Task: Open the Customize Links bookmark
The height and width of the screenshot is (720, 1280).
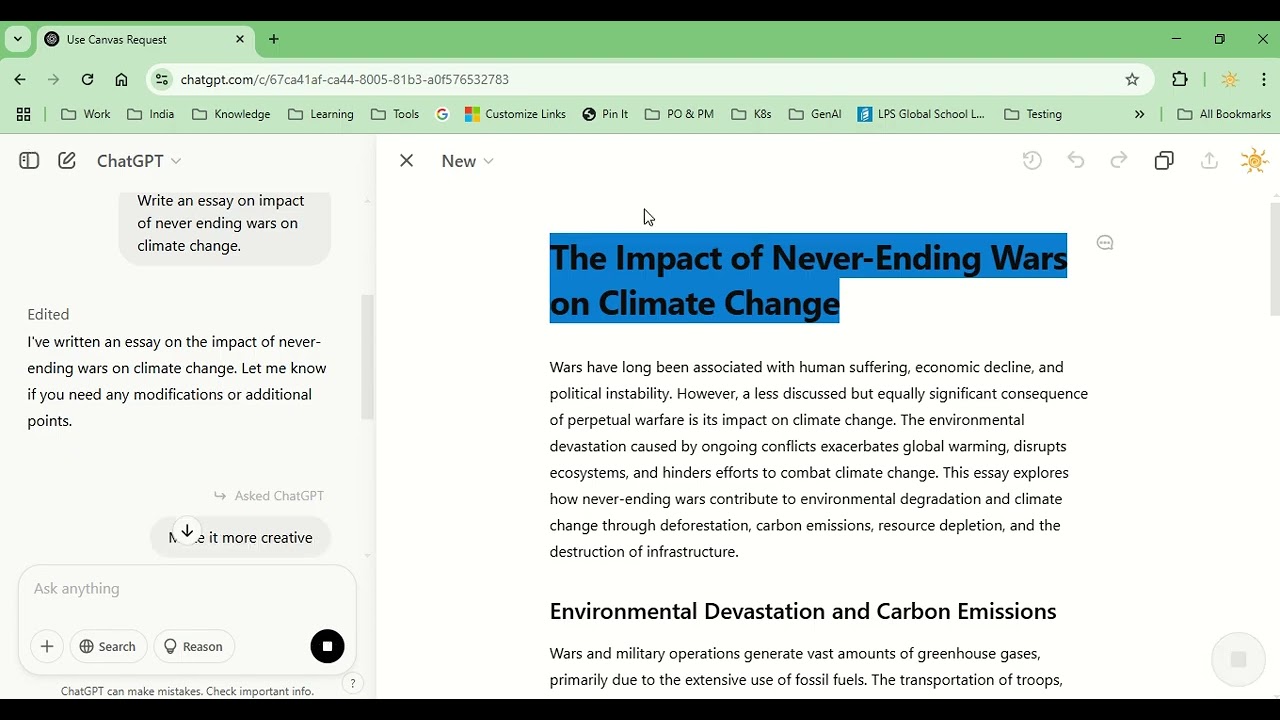Action: click(516, 114)
